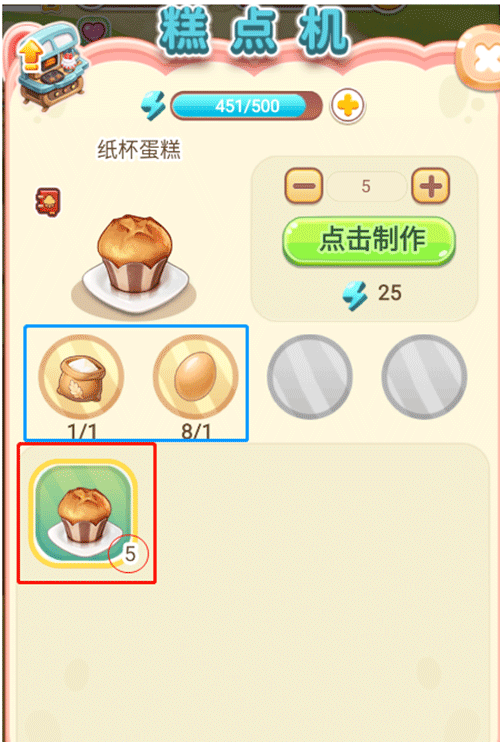The width and height of the screenshot is (500, 742).
Task: Click the 8/1 egg count label
Action: tap(196, 431)
